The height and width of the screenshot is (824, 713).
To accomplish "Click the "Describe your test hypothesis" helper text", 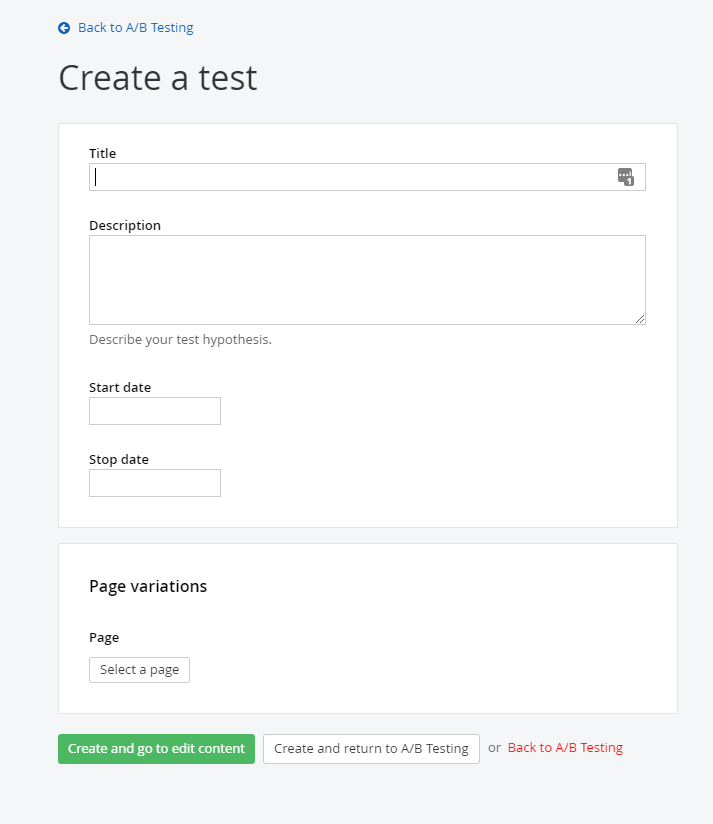I will click(180, 339).
